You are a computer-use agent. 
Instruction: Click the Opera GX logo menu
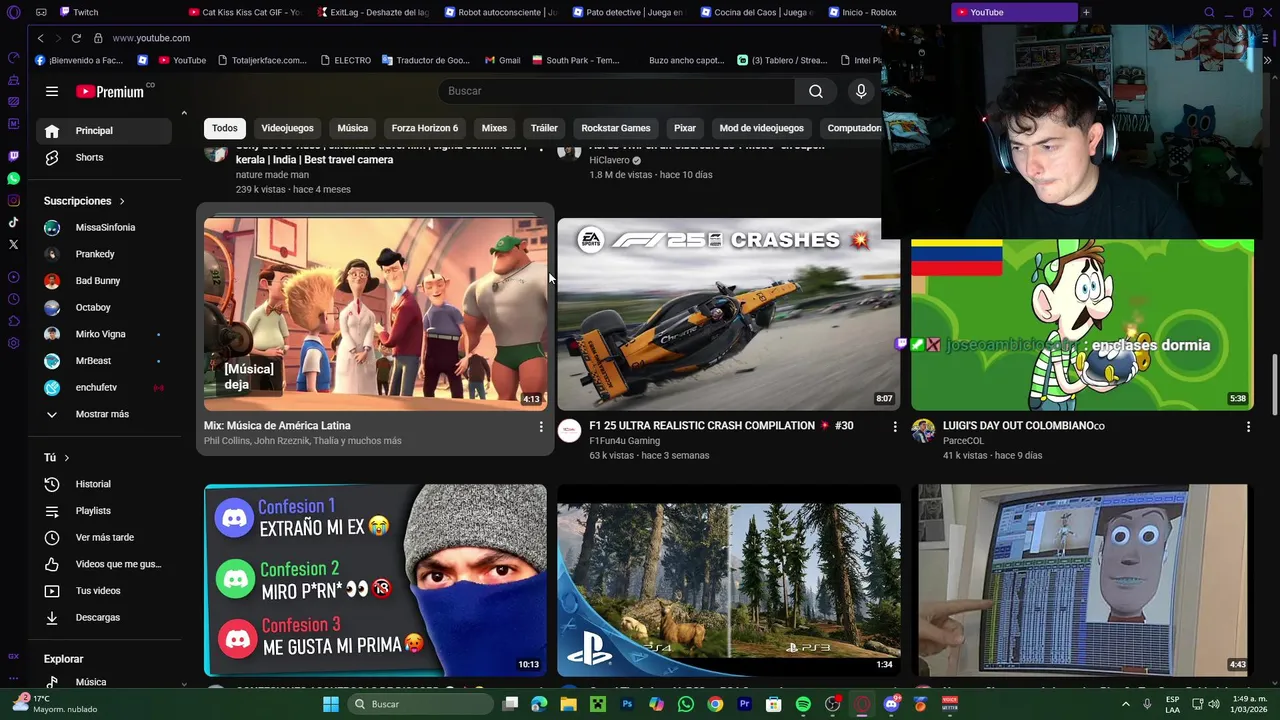tap(13, 12)
